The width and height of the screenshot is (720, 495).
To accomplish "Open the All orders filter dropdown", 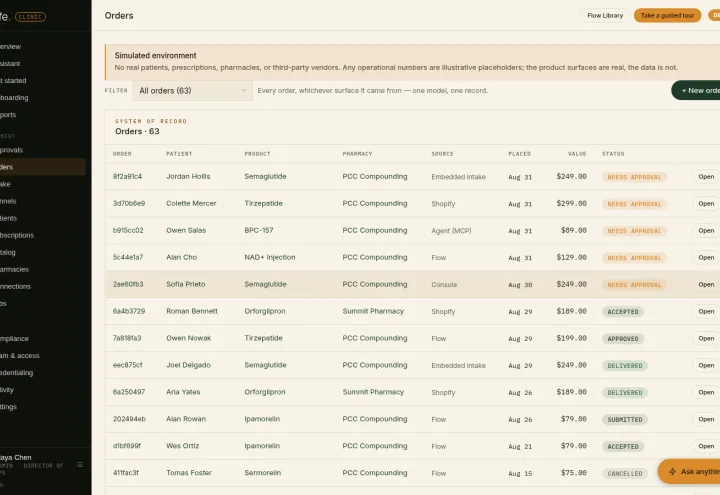I will click(x=192, y=90).
